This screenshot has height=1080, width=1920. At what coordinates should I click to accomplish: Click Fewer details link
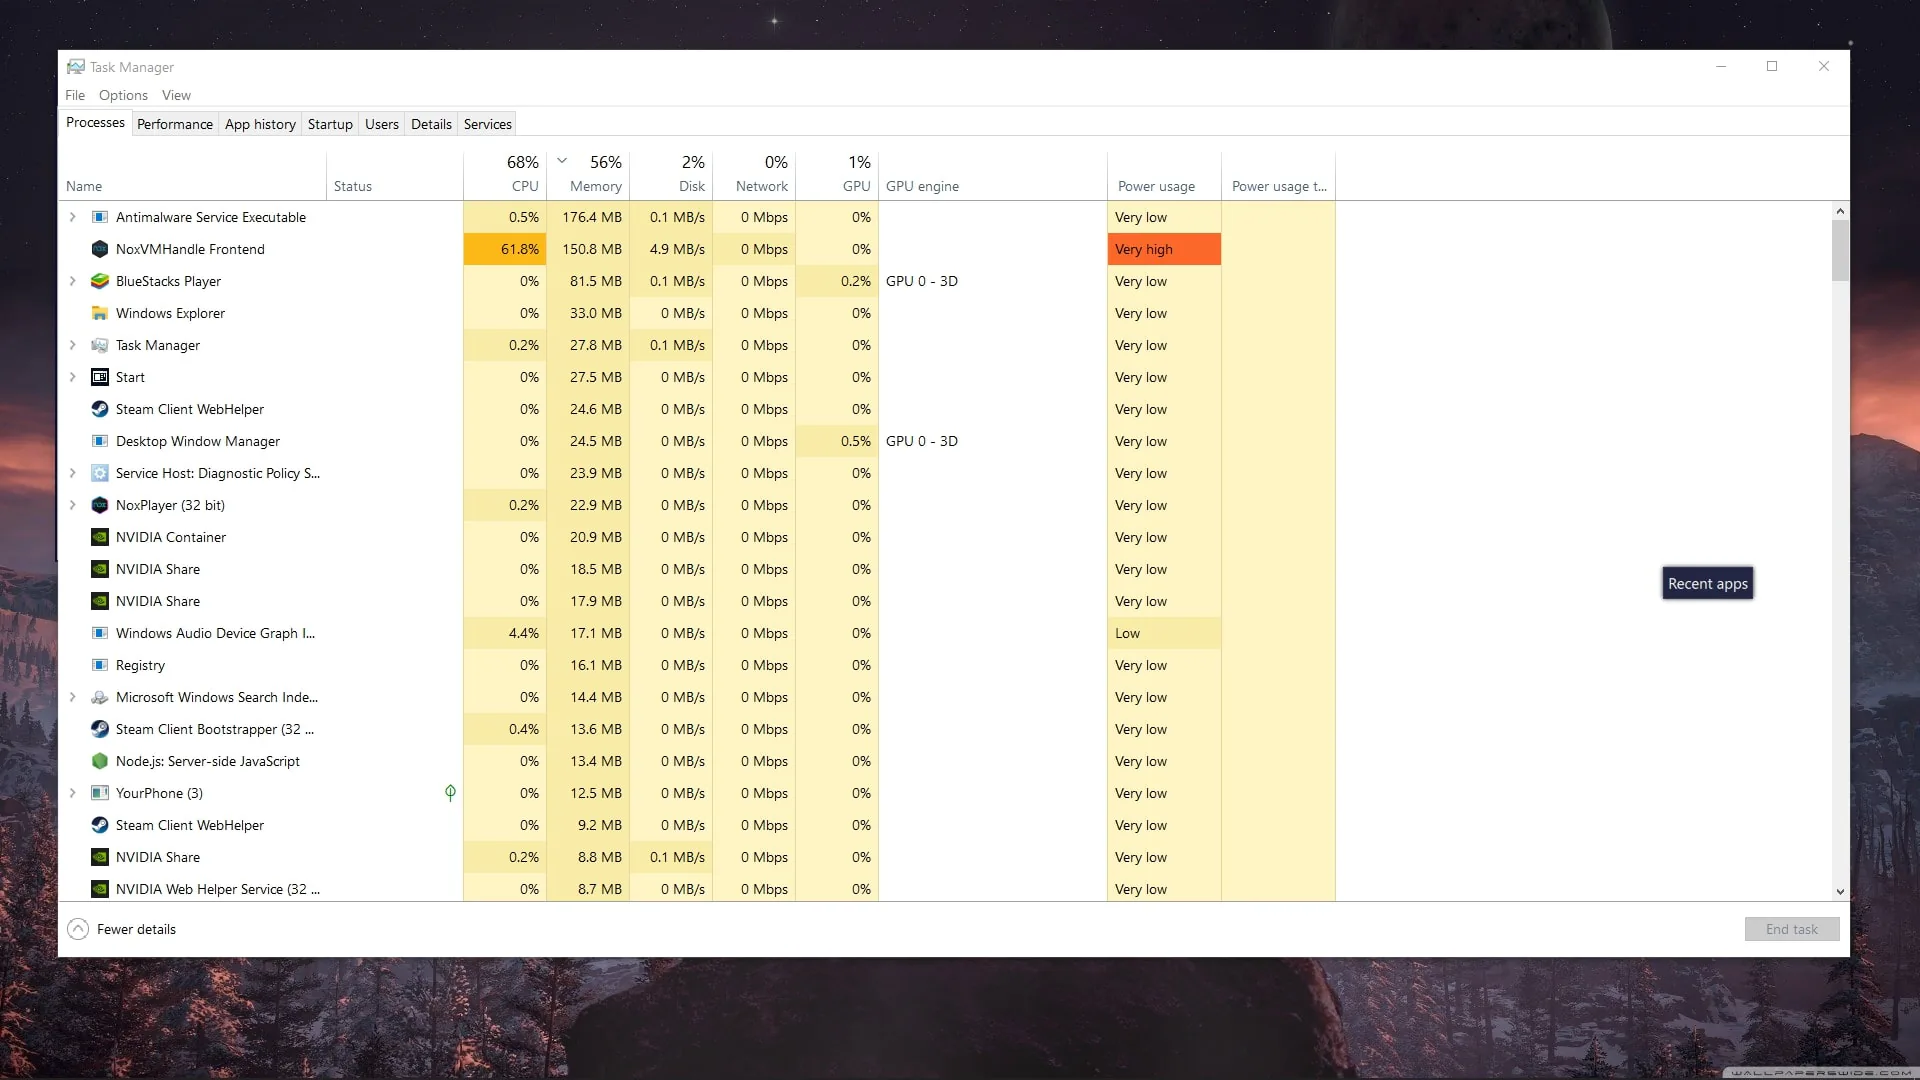(x=136, y=929)
